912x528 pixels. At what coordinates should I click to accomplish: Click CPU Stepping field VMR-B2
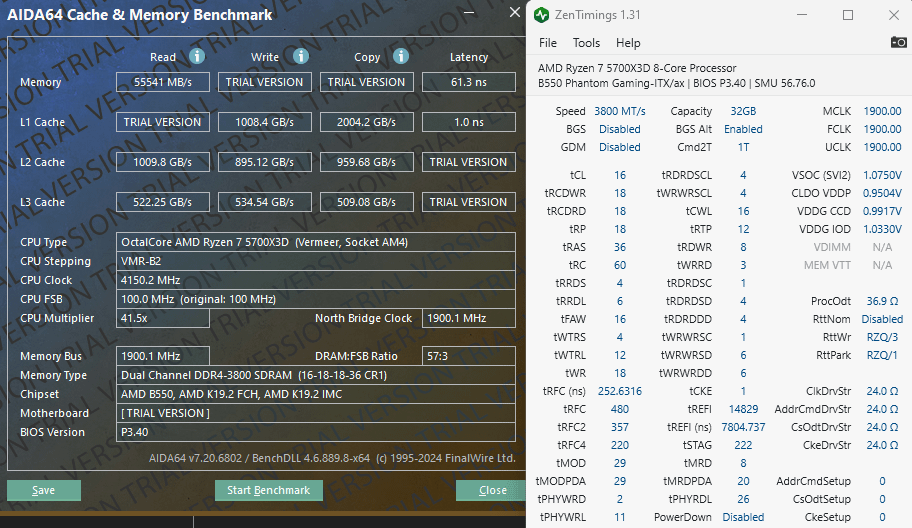316,261
